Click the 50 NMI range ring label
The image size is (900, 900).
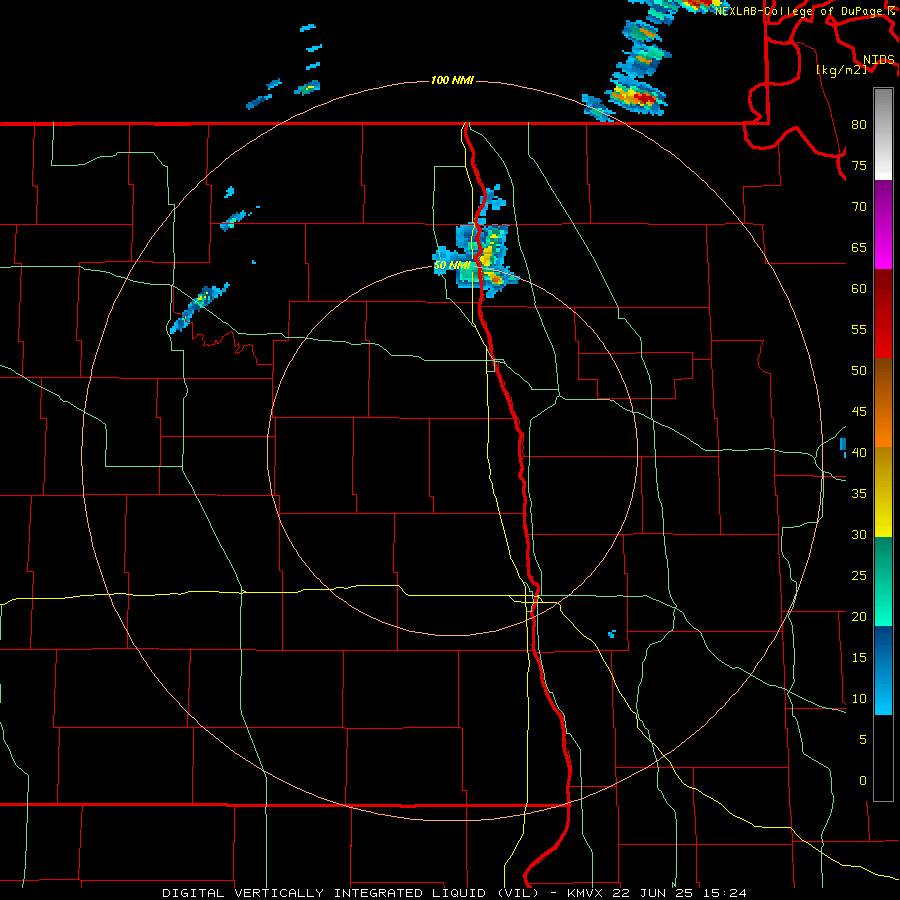tap(452, 265)
